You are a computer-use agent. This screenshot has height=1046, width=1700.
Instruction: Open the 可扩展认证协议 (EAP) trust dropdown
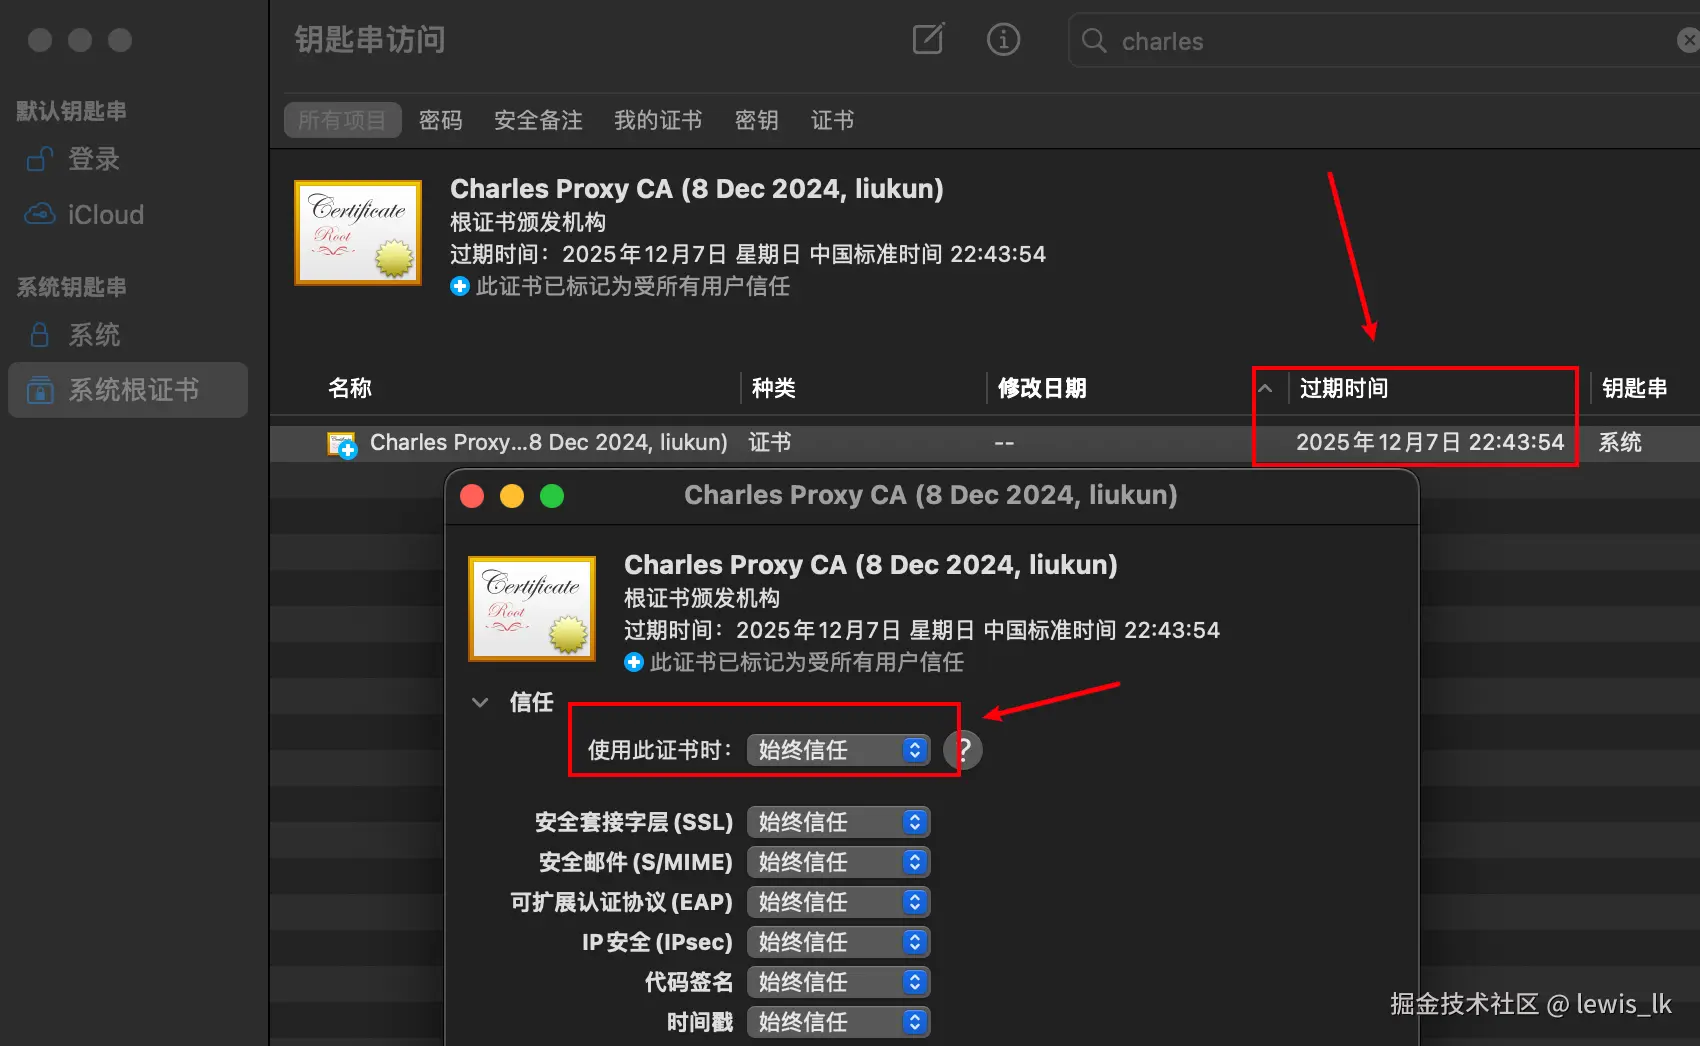(x=839, y=902)
